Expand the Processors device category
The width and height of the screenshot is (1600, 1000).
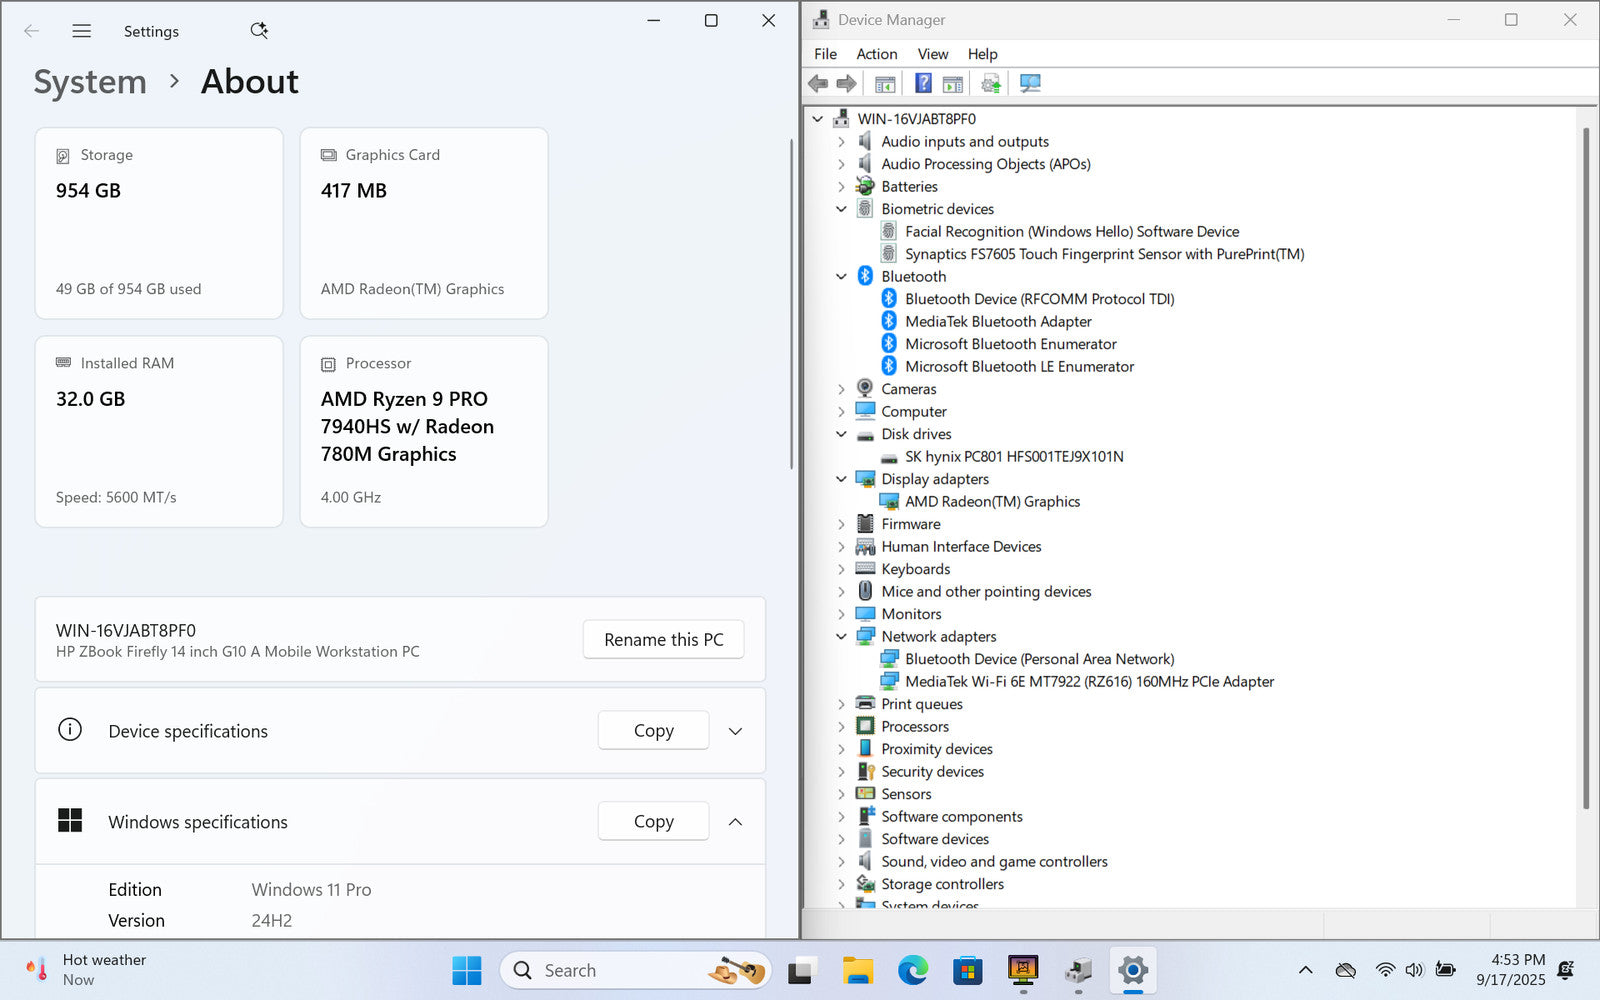(841, 727)
